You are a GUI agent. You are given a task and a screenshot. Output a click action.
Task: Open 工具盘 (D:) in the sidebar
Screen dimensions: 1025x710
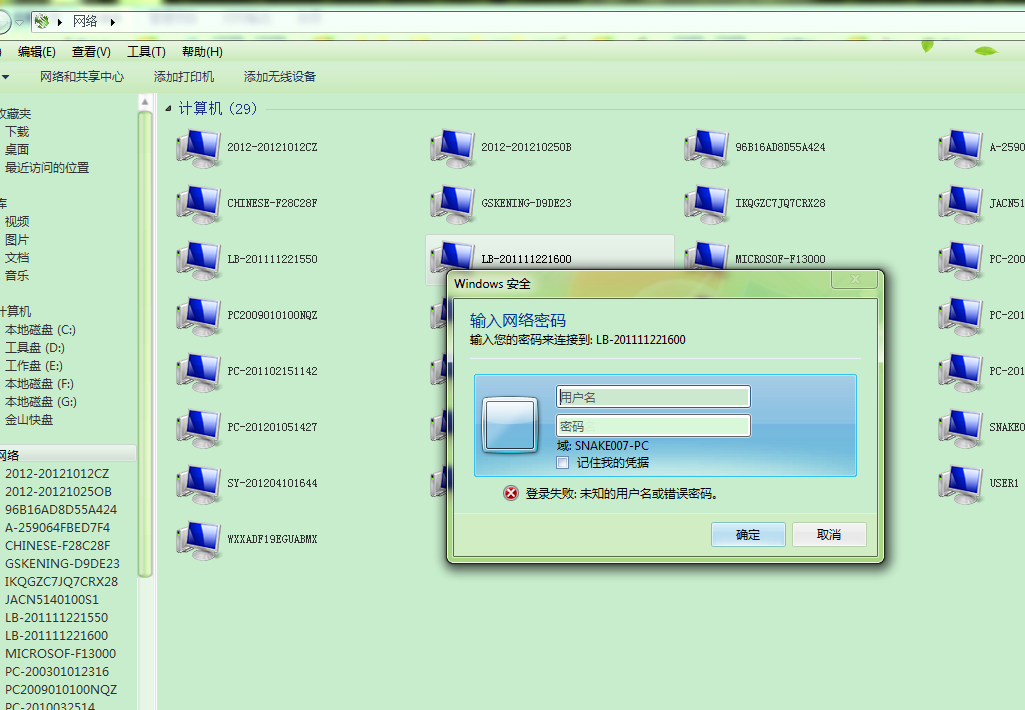click(35, 348)
